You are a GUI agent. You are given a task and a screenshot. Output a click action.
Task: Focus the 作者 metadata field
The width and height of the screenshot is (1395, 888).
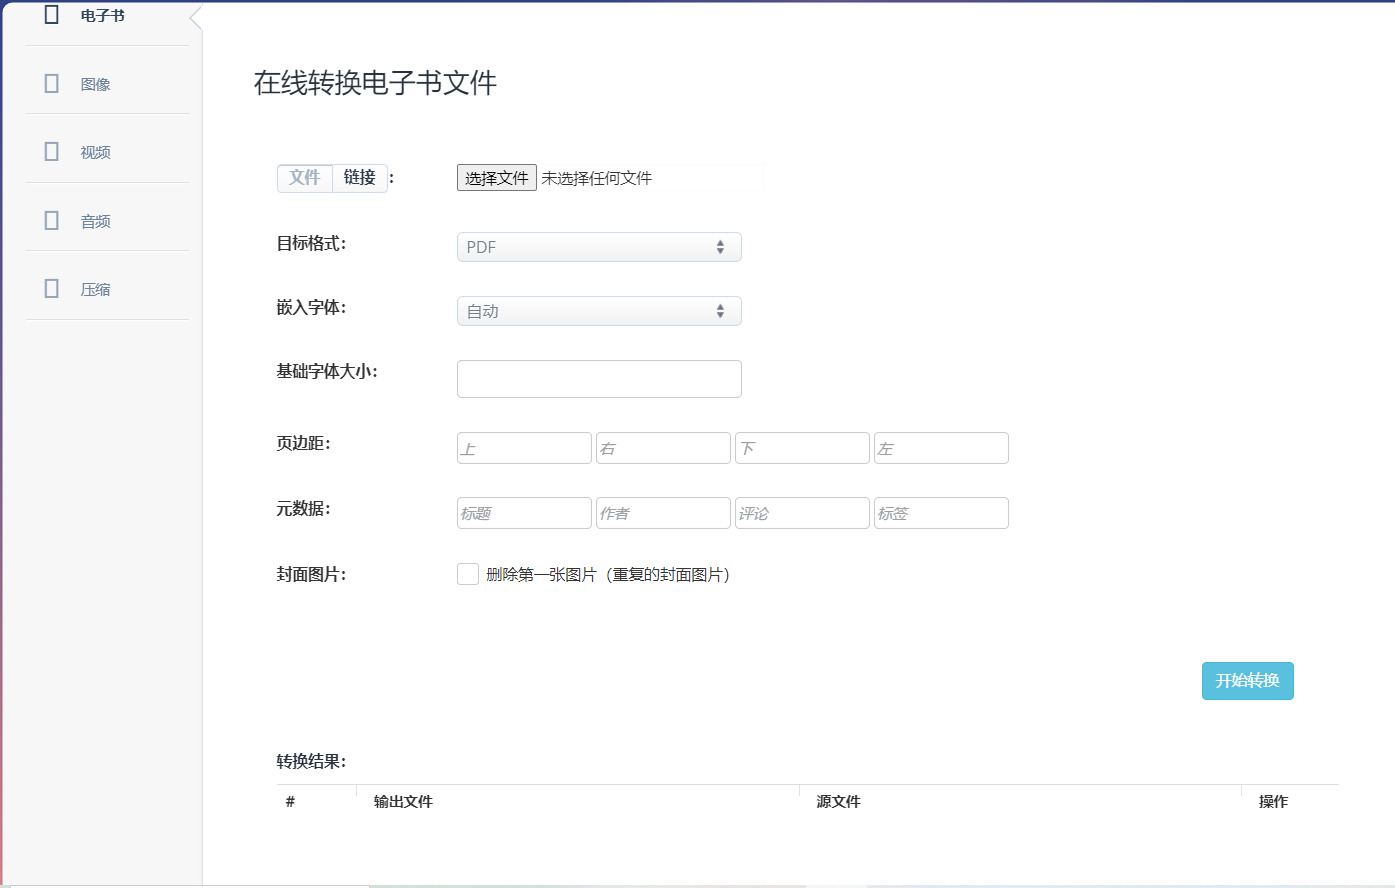point(663,513)
